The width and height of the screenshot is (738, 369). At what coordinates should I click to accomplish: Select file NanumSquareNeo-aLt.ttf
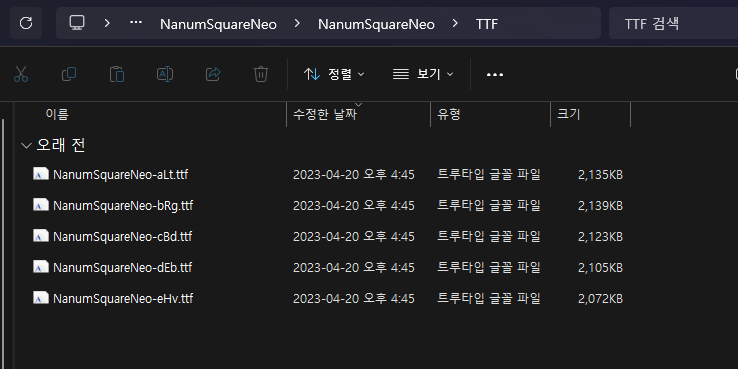[120, 175]
